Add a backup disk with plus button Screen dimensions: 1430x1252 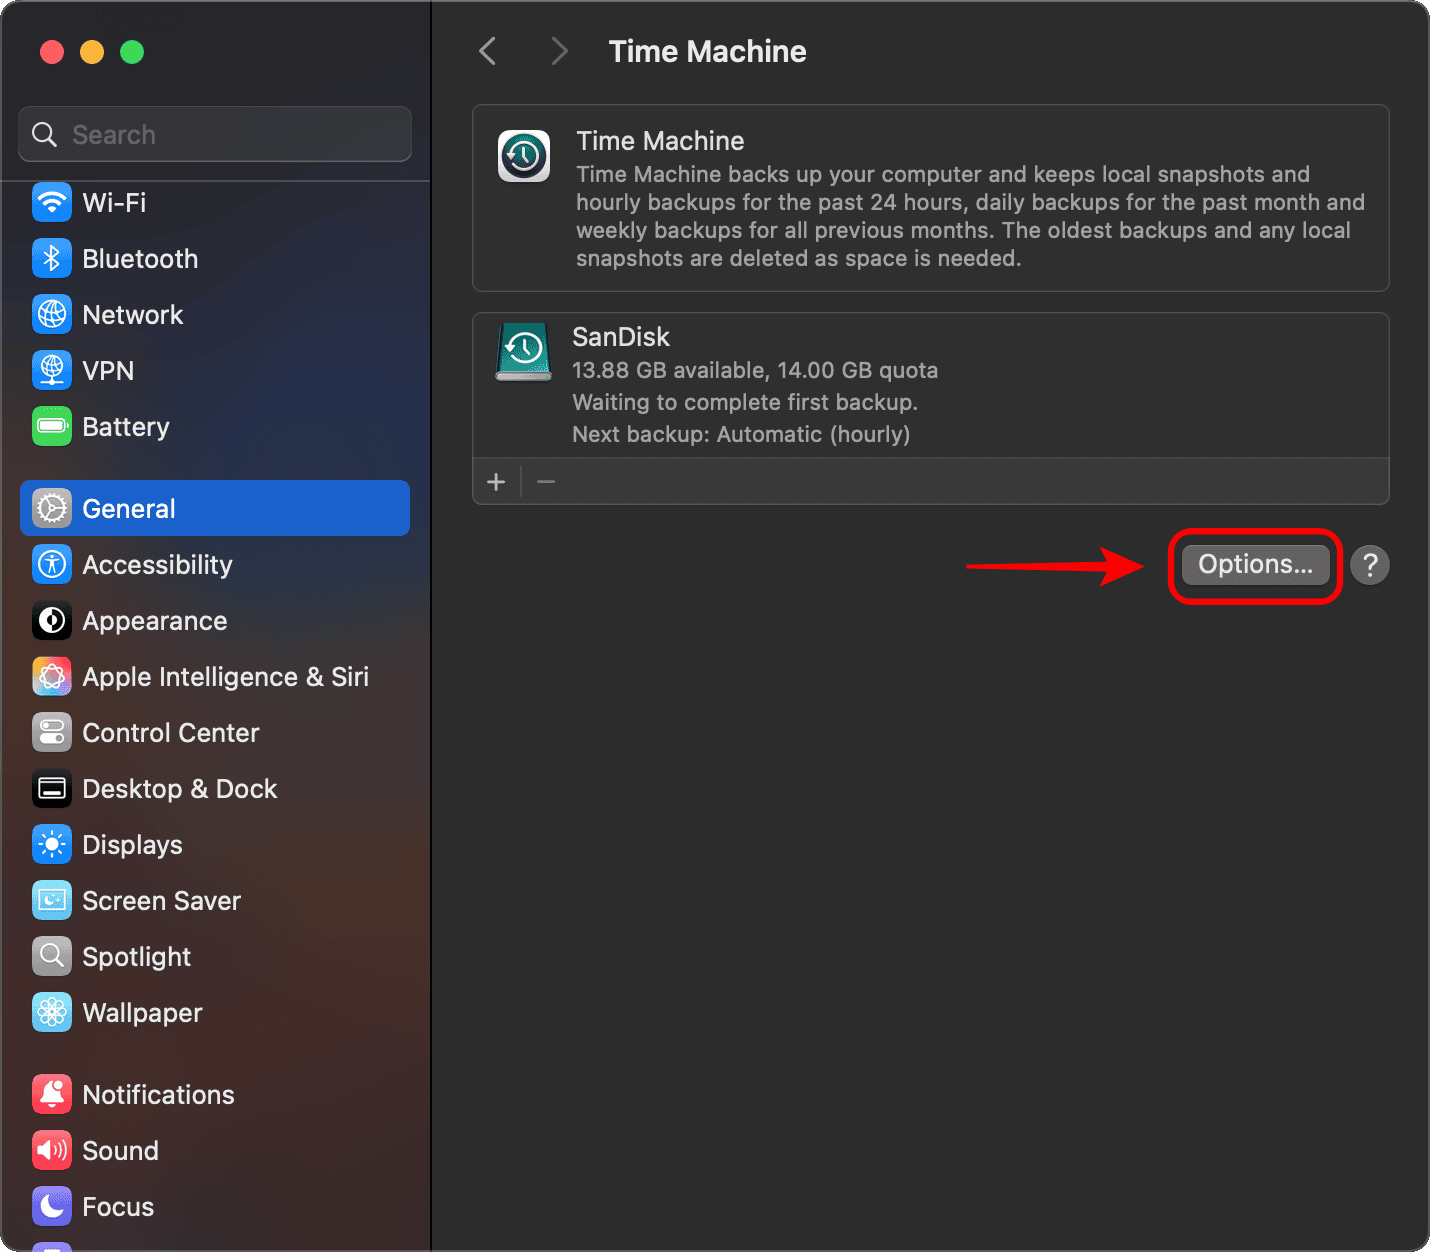click(x=496, y=482)
